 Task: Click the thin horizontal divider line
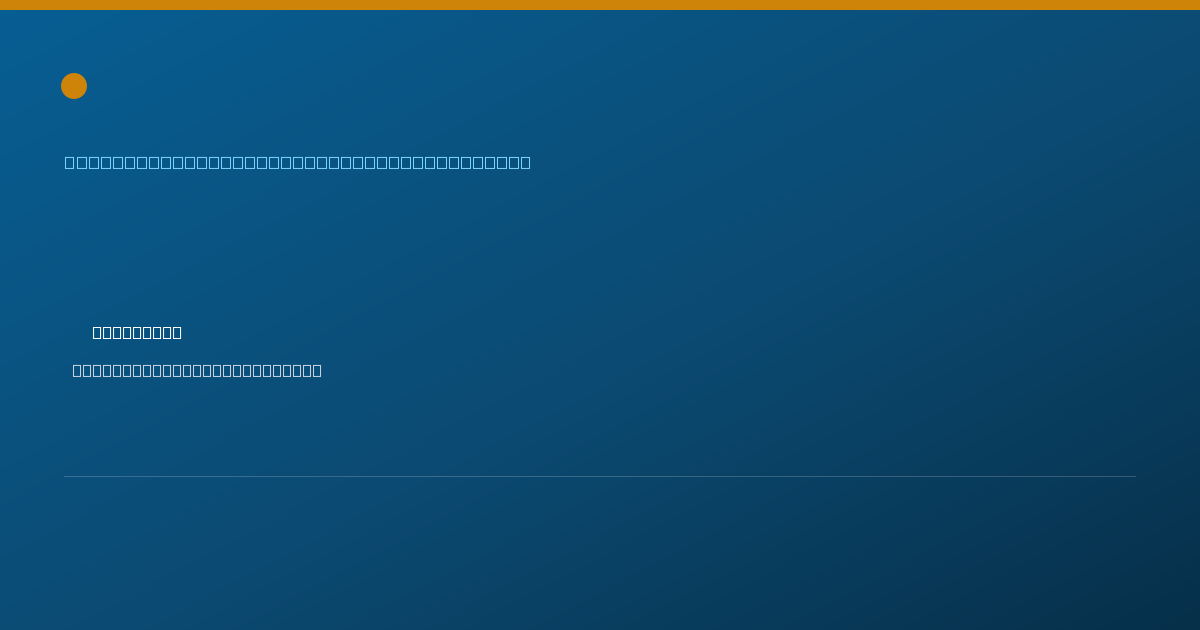click(600, 476)
